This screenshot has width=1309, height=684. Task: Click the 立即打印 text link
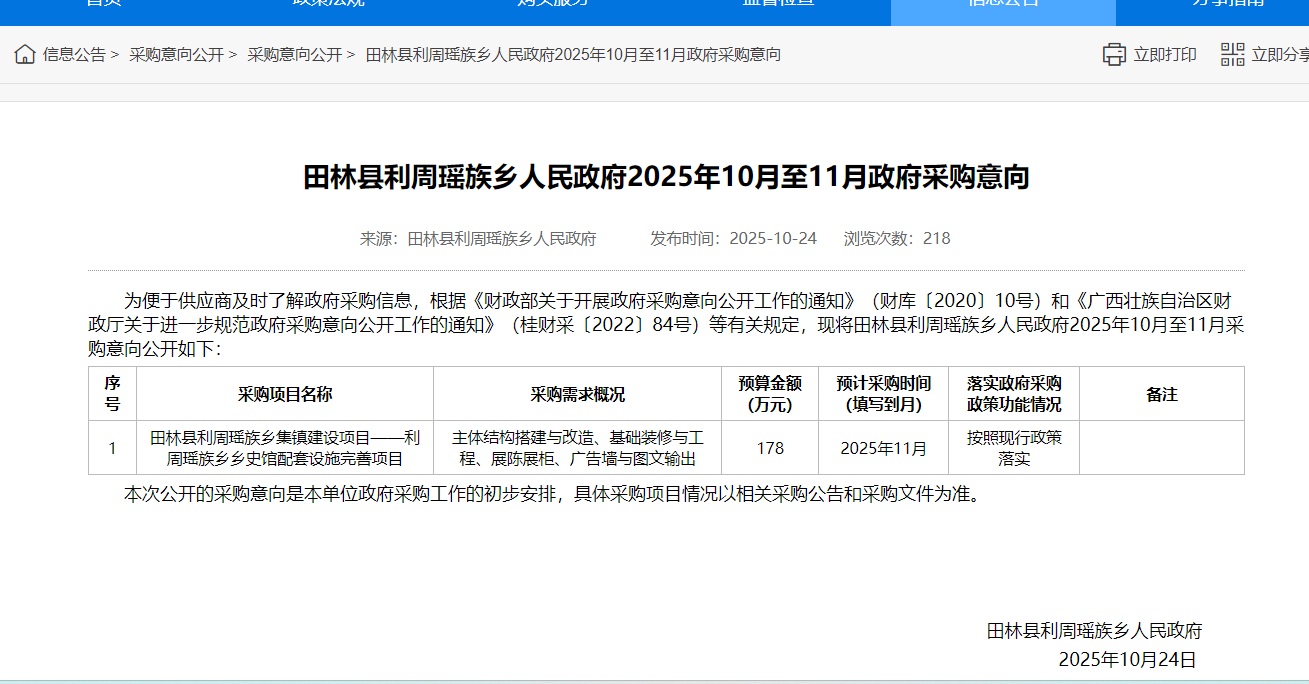coord(1164,55)
